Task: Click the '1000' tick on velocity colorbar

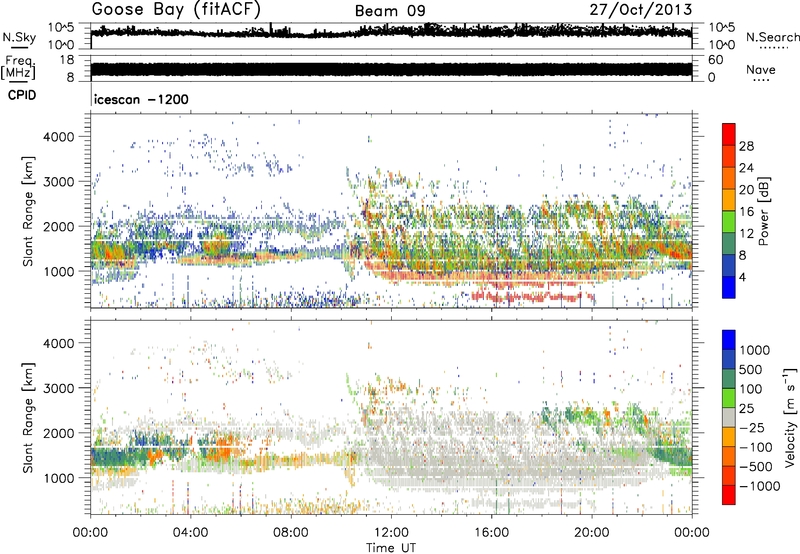Action: click(x=754, y=350)
